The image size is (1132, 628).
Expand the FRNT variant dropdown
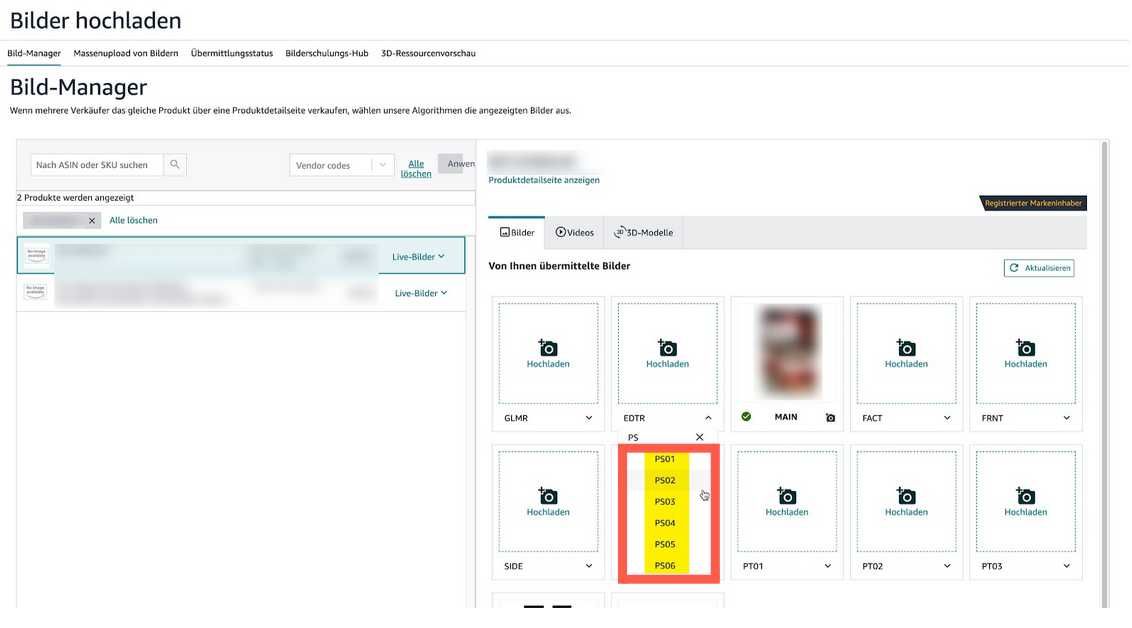[1066, 418]
